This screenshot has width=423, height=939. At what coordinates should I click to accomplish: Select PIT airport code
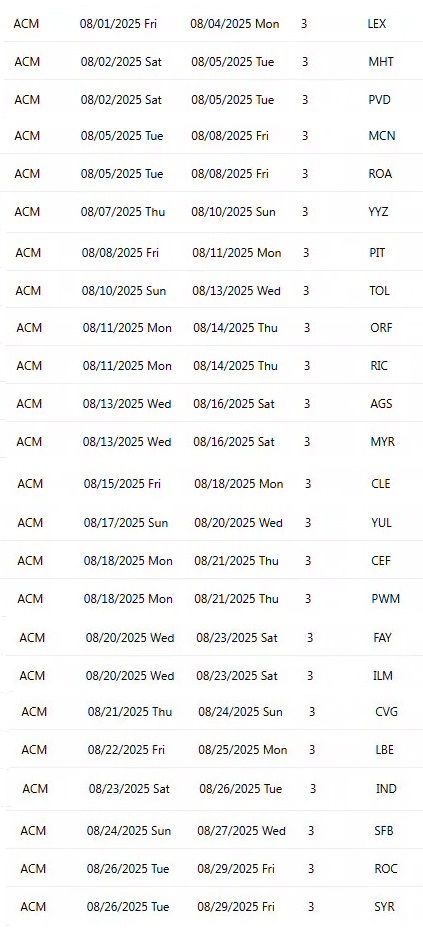[377, 253]
